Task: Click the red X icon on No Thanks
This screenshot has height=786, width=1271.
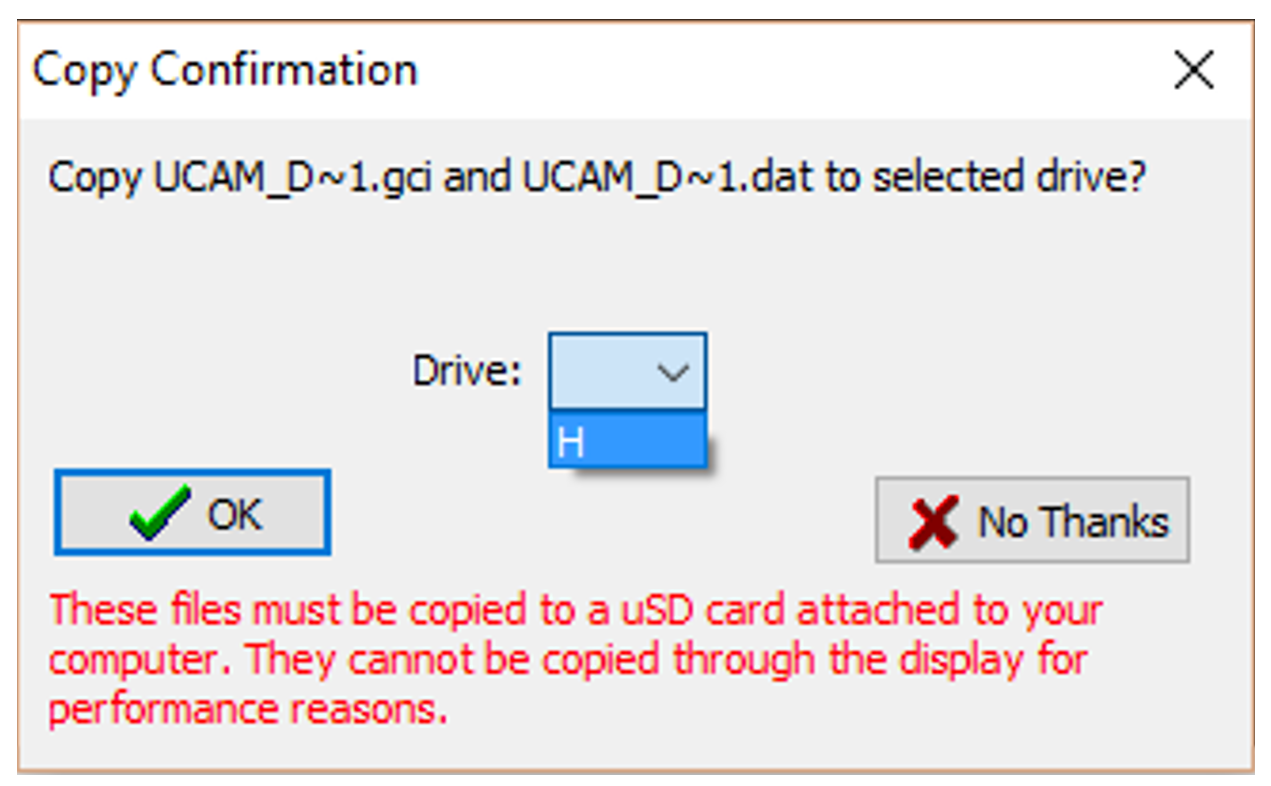Action: click(933, 522)
